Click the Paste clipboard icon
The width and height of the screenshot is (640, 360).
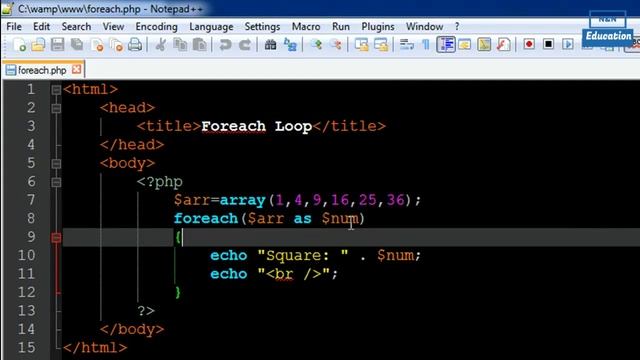[200, 44]
